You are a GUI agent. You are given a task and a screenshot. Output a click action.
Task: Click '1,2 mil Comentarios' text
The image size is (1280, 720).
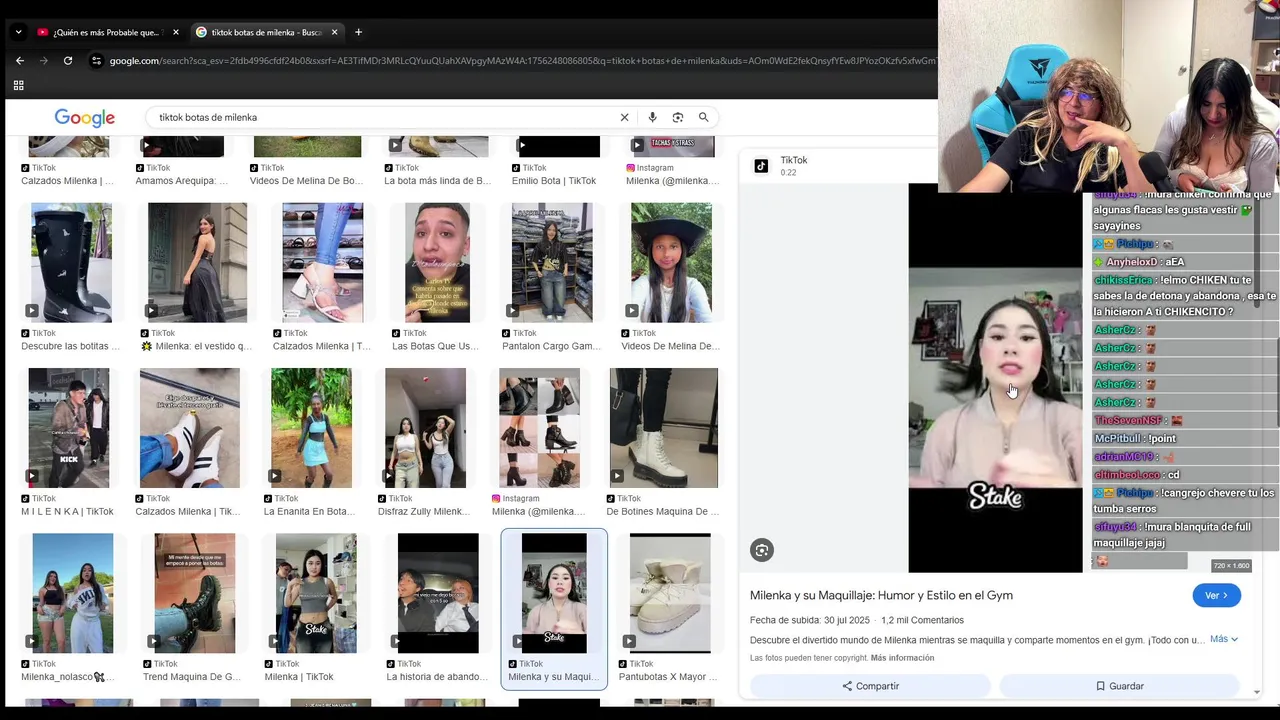(x=922, y=620)
